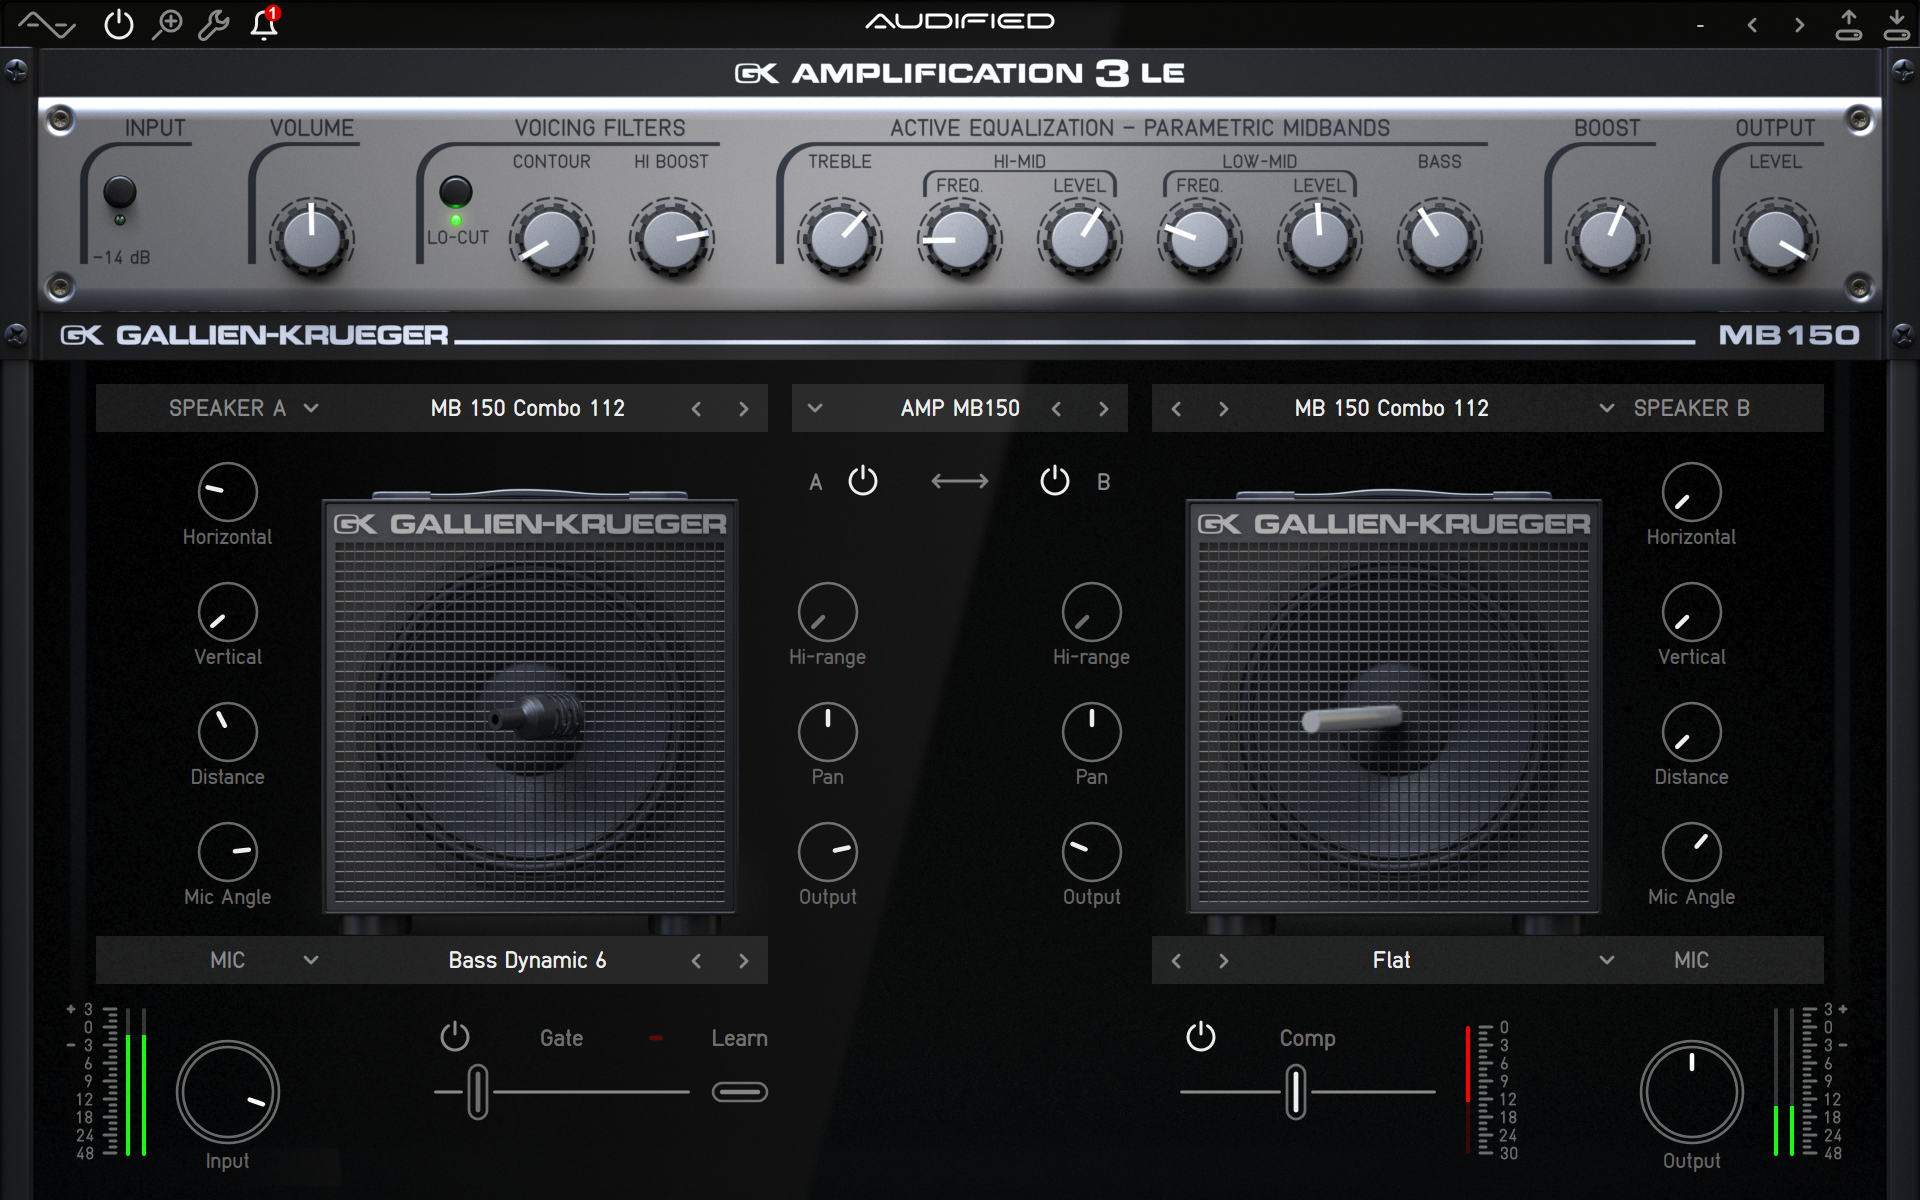Select next Speaker A cabinet arrow
The width and height of the screenshot is (1920, 1200).
[x=743, y=408]
